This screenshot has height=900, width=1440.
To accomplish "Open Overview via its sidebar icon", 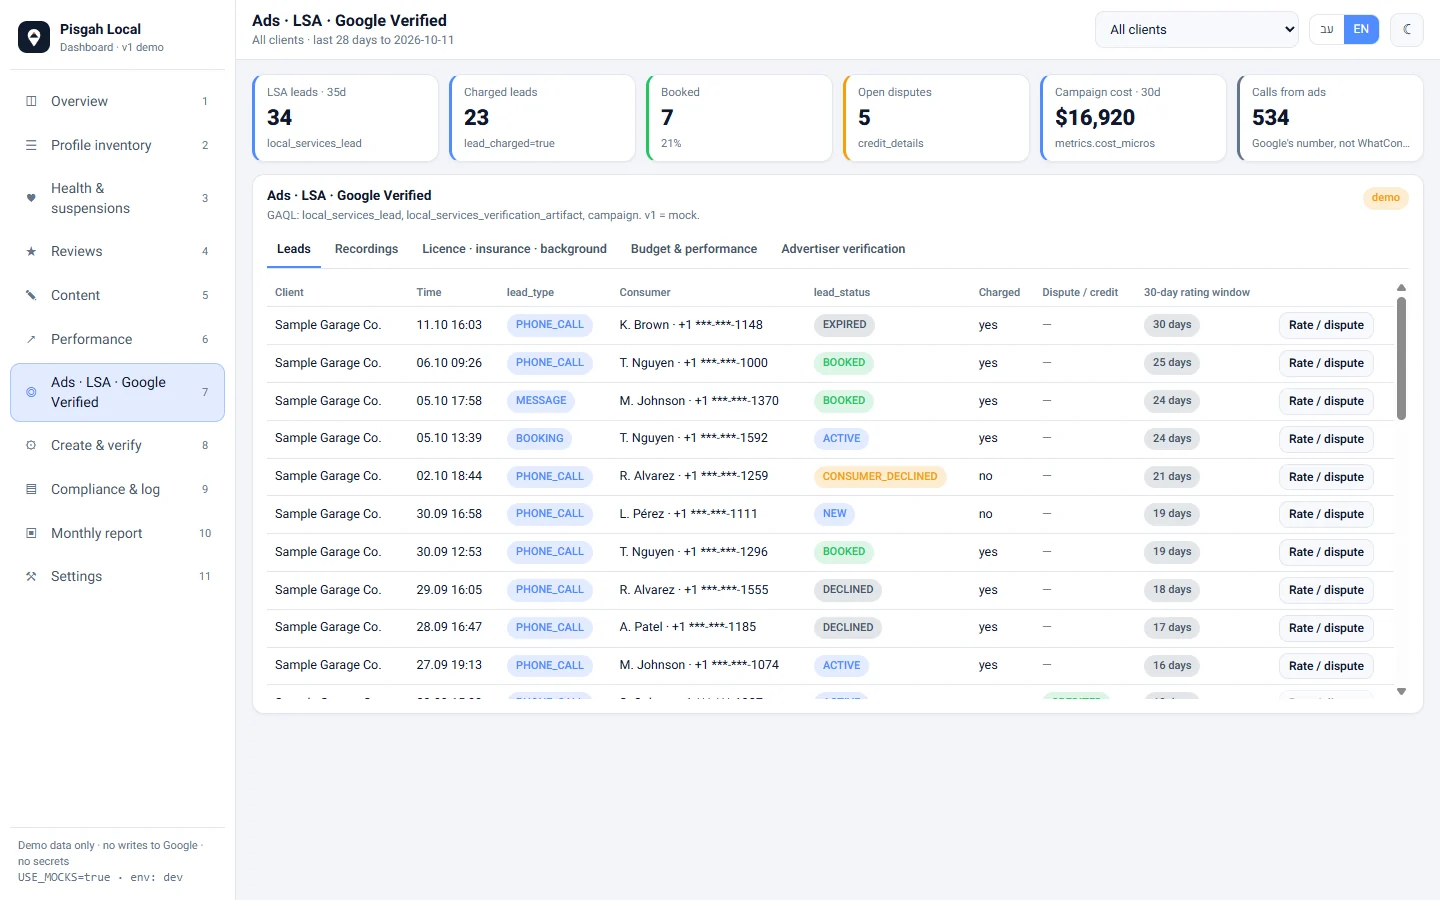I will [31, 101].
